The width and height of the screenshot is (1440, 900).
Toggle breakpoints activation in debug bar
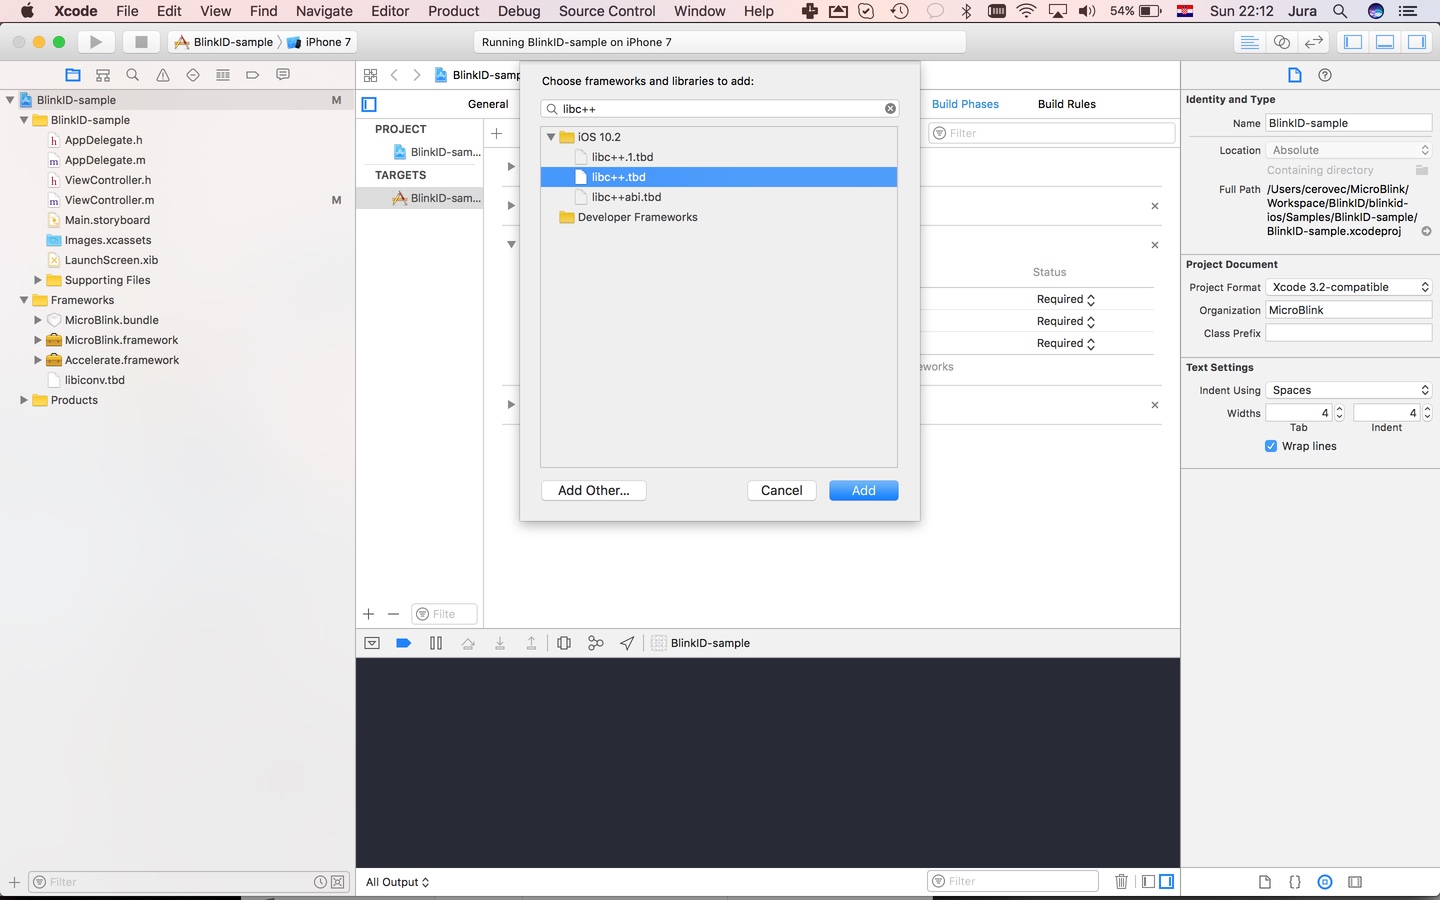click(x=404, y=643)
